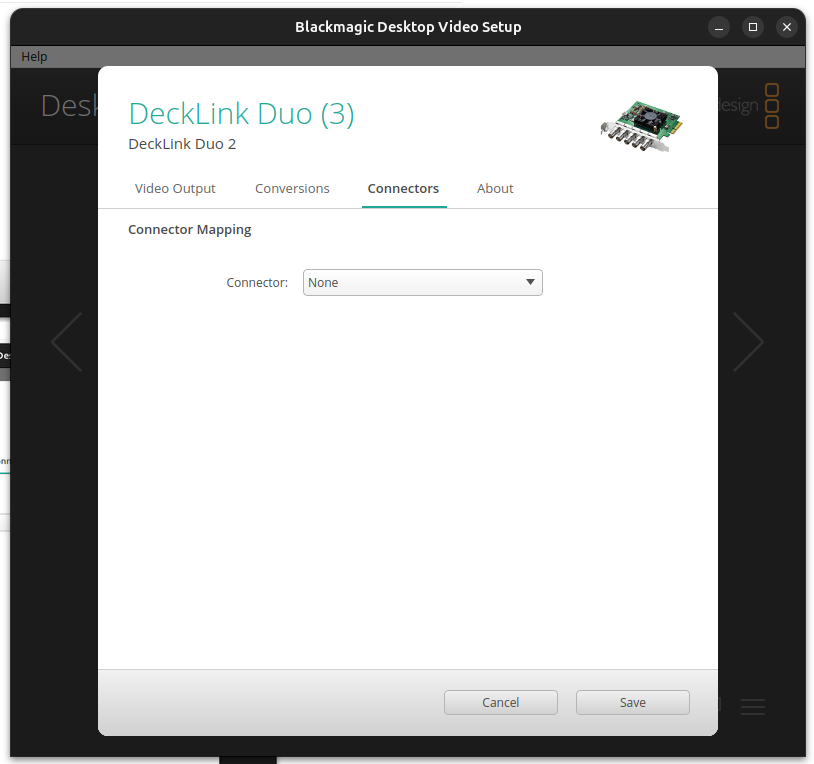This screenshot has height=764, width=814.
Task: Click the Connector Mapping section heading
Action: [x=190, y=230]
